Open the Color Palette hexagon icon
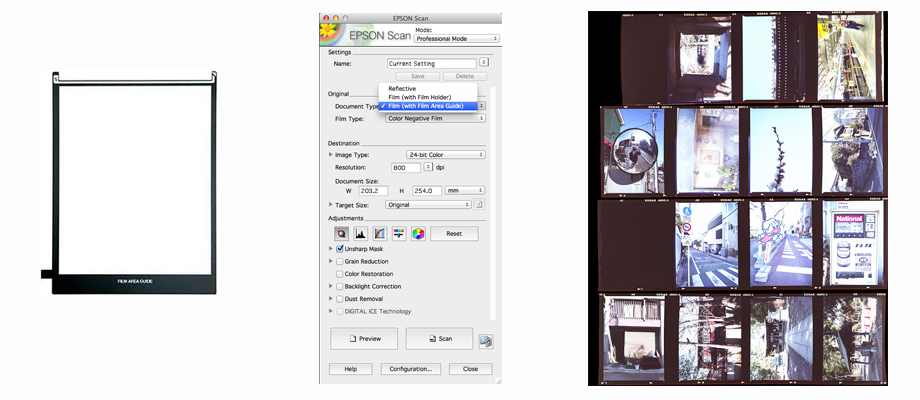The width and height of the screenshot is (920, 400). 418,234
